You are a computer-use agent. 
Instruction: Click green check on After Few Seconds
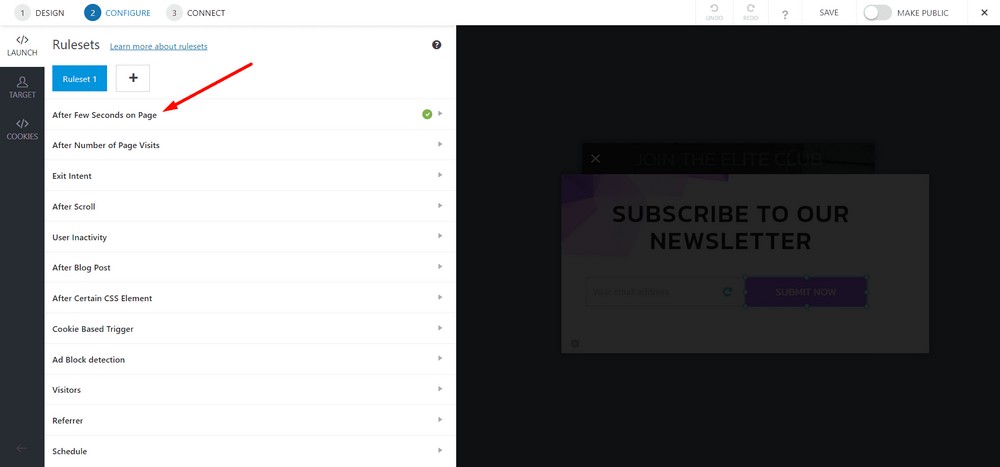[427, 114]
